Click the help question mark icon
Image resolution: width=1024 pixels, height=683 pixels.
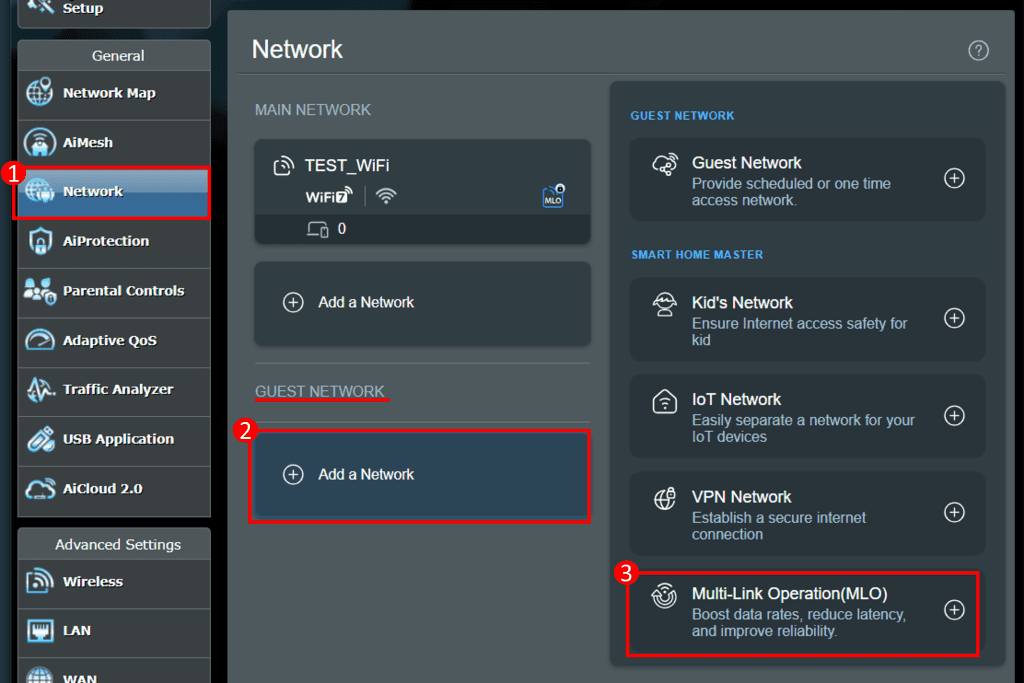point(978,50)
